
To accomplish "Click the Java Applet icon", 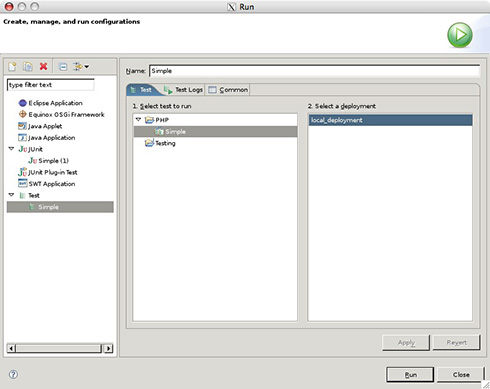I will click(x=22, y=126).
